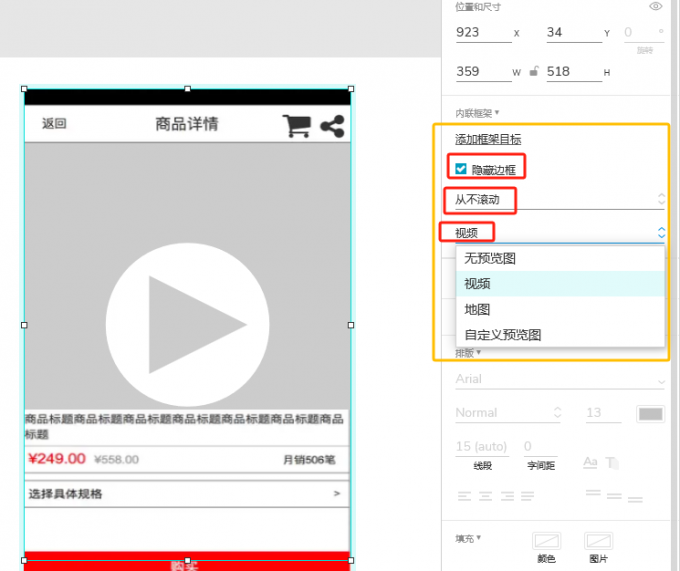Click the 选择具体规格 row
Image resolution: width=680 pixels, height=571 pixels.
[x=187, y=494]
